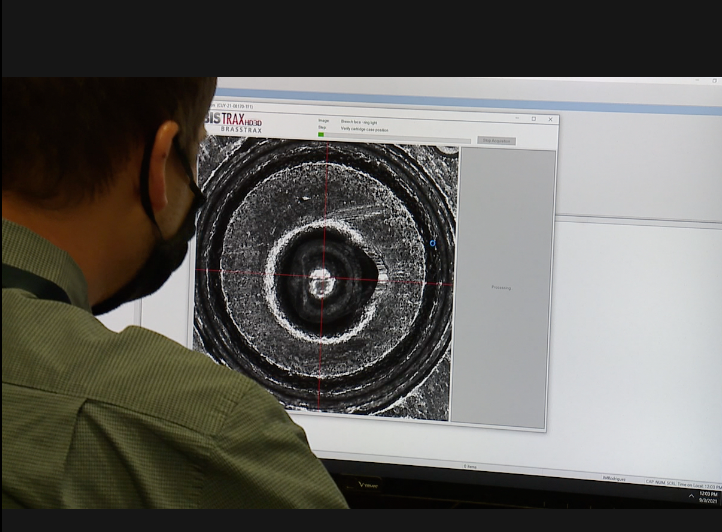Click the 8/3/2021 date in system tray
The height and width of the screenshot is (532, 722).
click(x=710, y=500)
